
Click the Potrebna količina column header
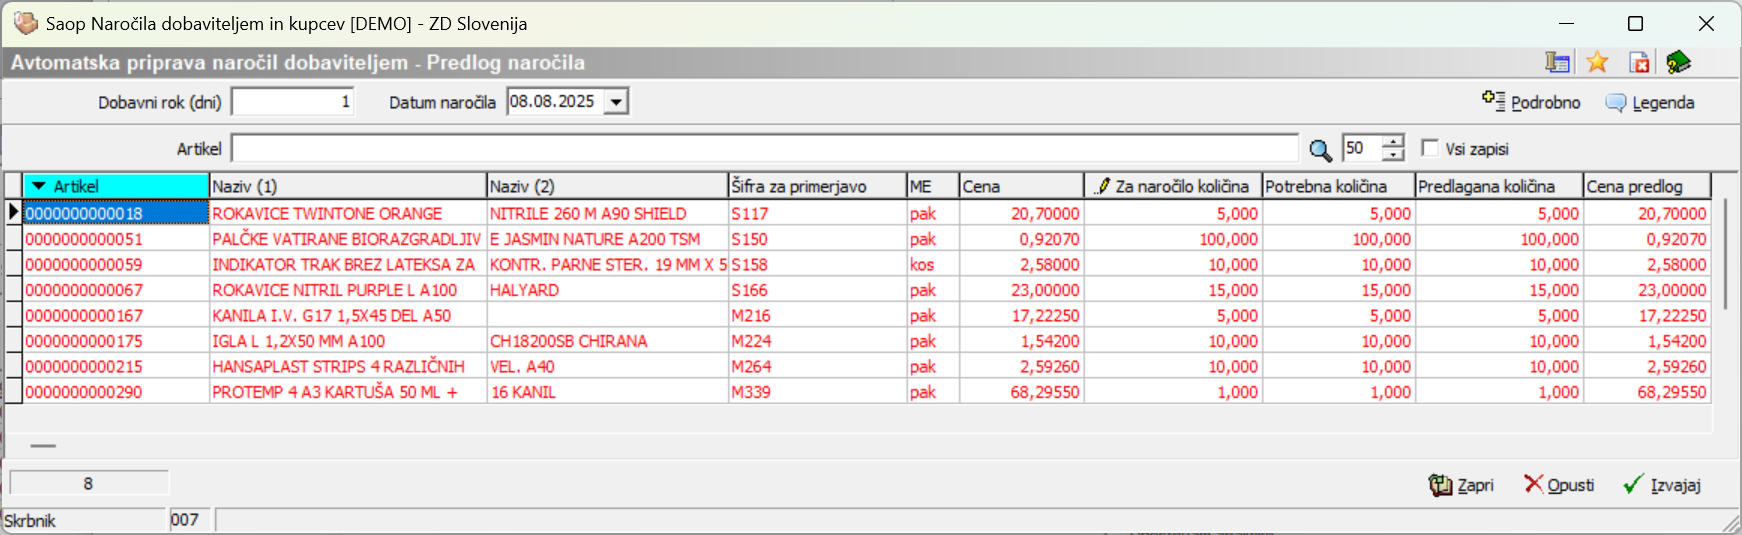pos(1338,186)
